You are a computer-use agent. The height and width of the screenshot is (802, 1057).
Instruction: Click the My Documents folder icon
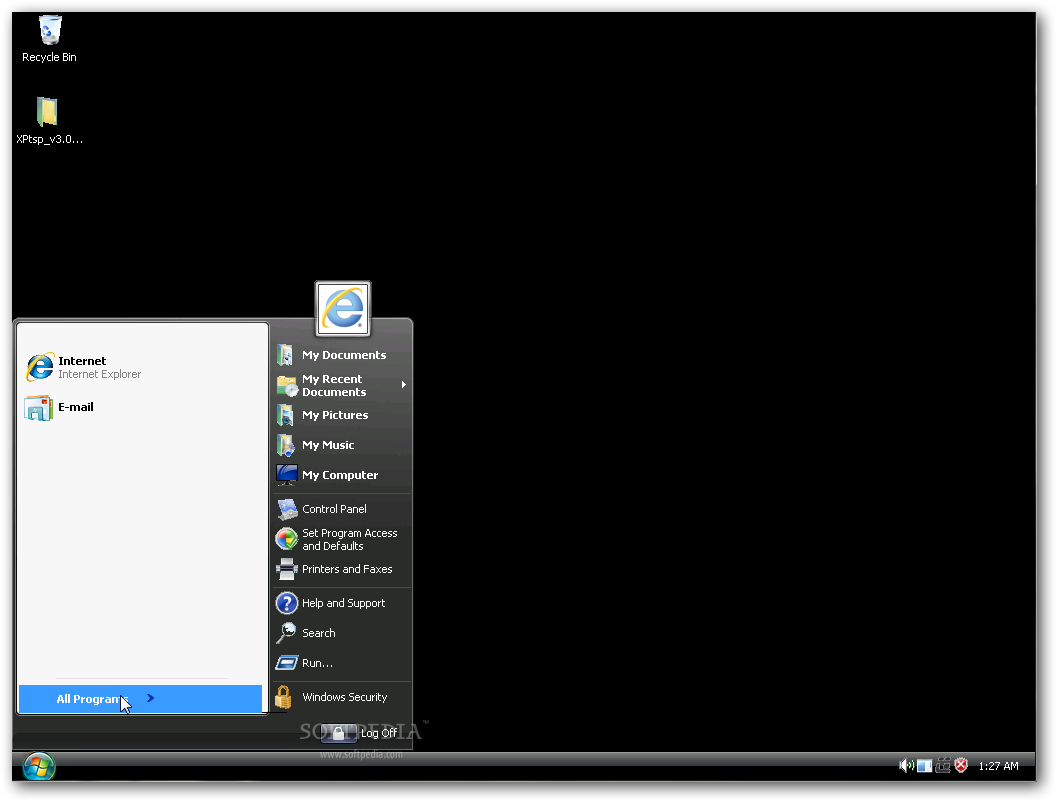[286, 355]
